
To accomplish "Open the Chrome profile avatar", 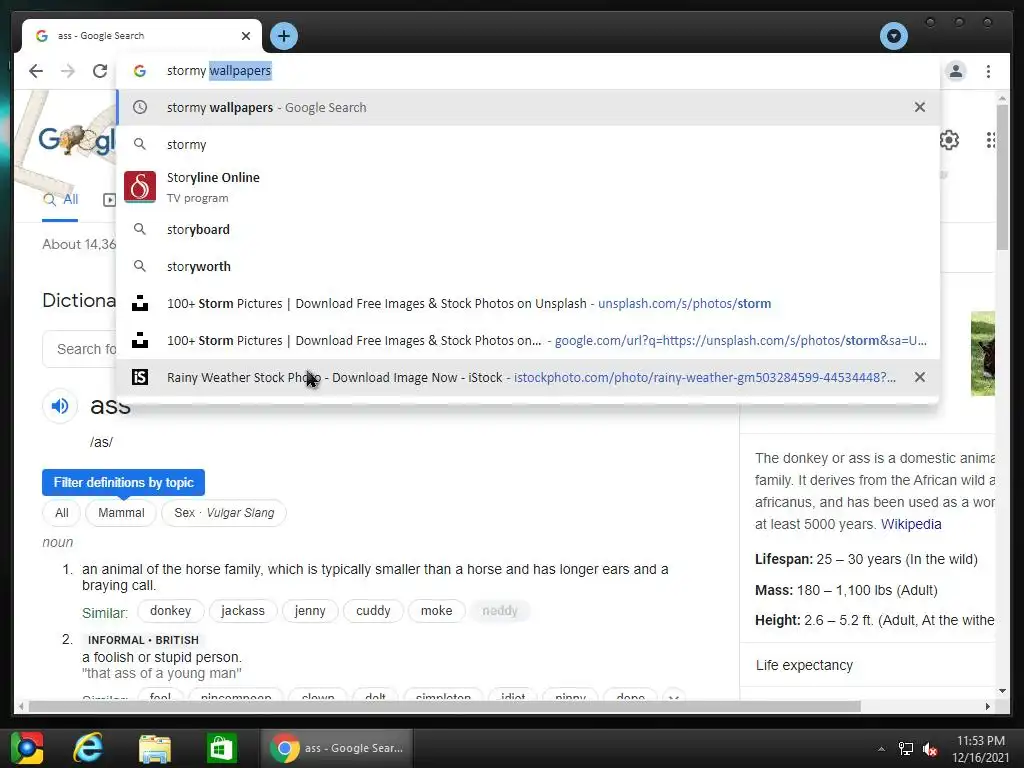I will (x=956, y=71).
